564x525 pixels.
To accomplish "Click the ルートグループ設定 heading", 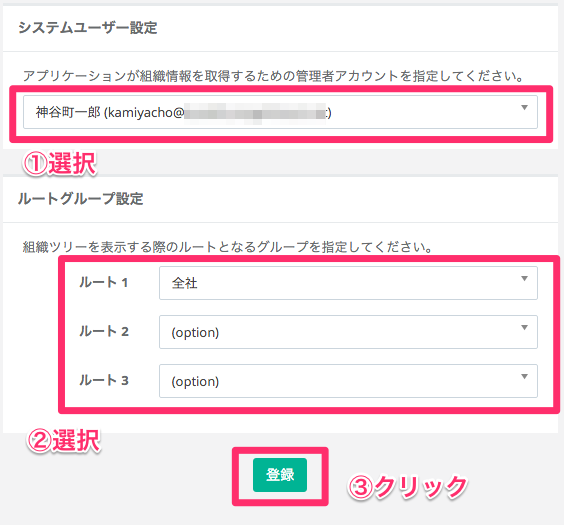I will [81, 198].
